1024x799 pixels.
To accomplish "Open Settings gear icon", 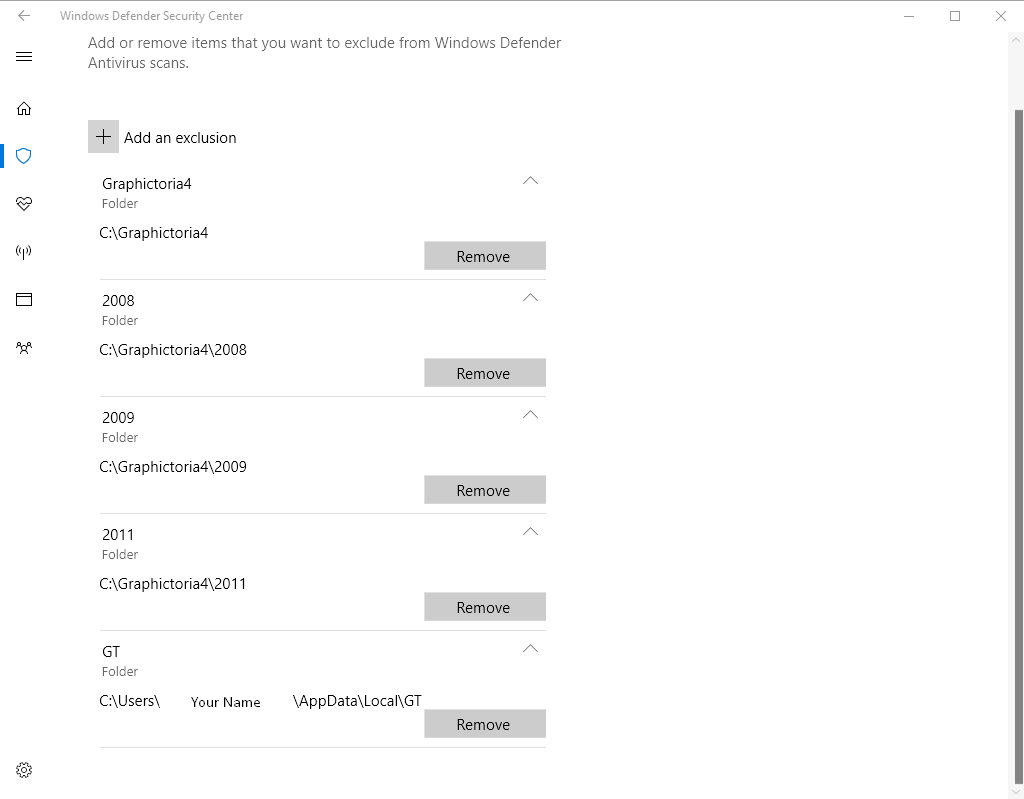I will 24,770.
